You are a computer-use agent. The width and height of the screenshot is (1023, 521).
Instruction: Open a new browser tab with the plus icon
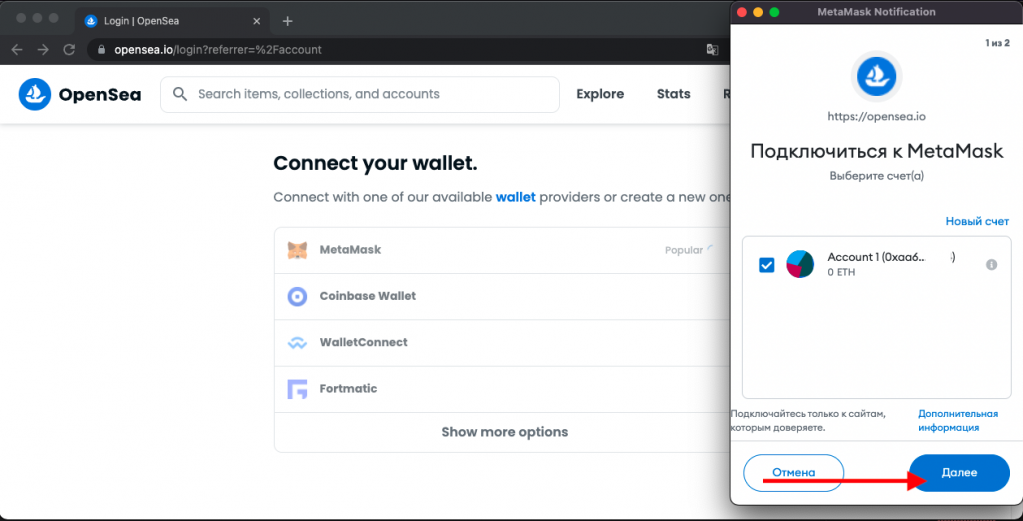(x=288, y=21)
